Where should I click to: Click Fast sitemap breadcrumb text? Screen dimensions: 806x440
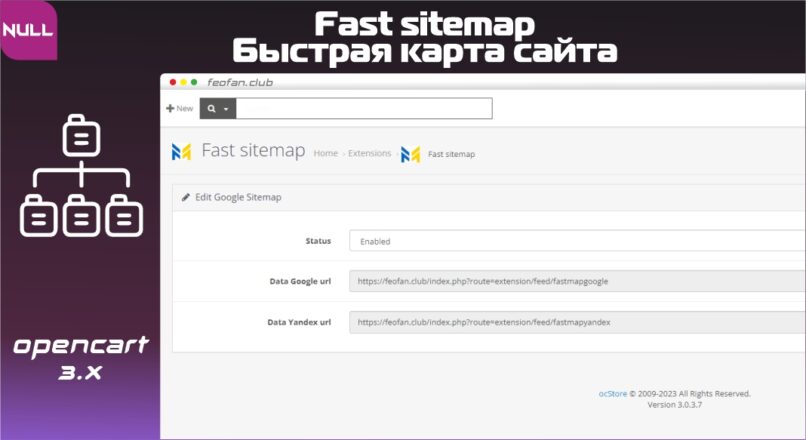[x=451, y=154]
